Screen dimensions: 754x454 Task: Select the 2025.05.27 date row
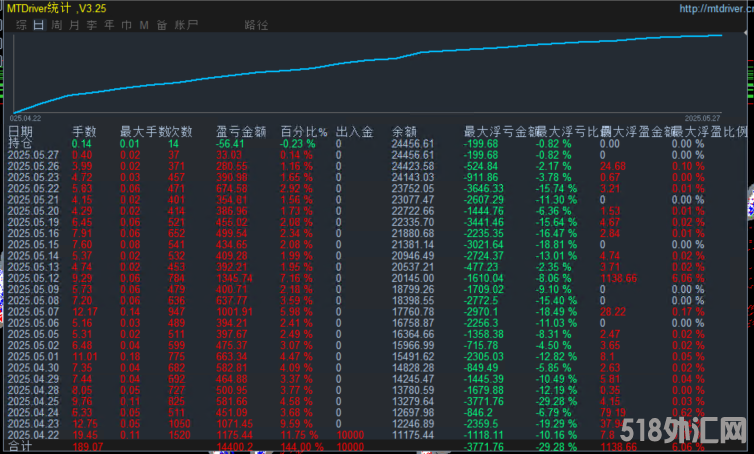click(33, 155)
